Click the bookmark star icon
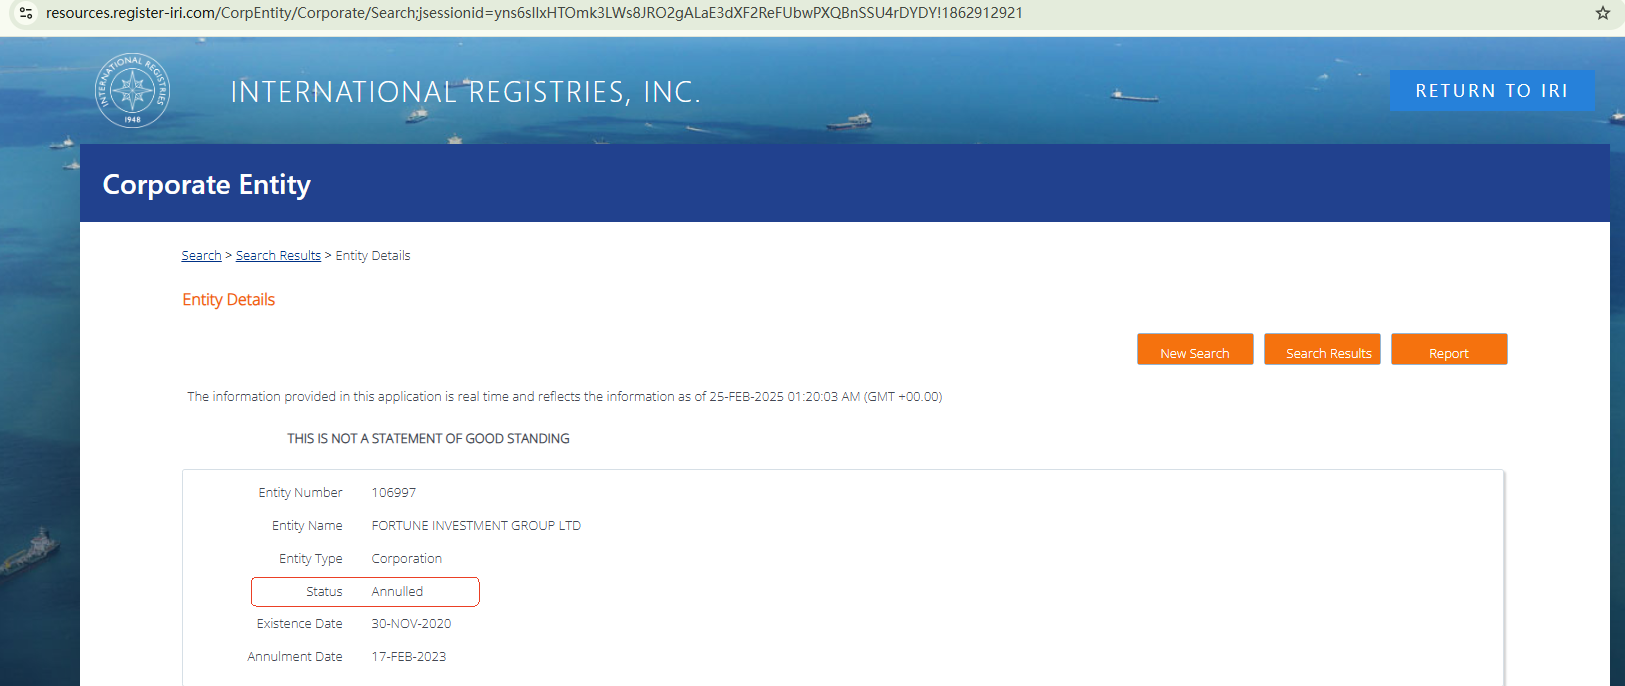Screen dimensions: 1625x686 pyautogui.click(x=1602, y=13)
